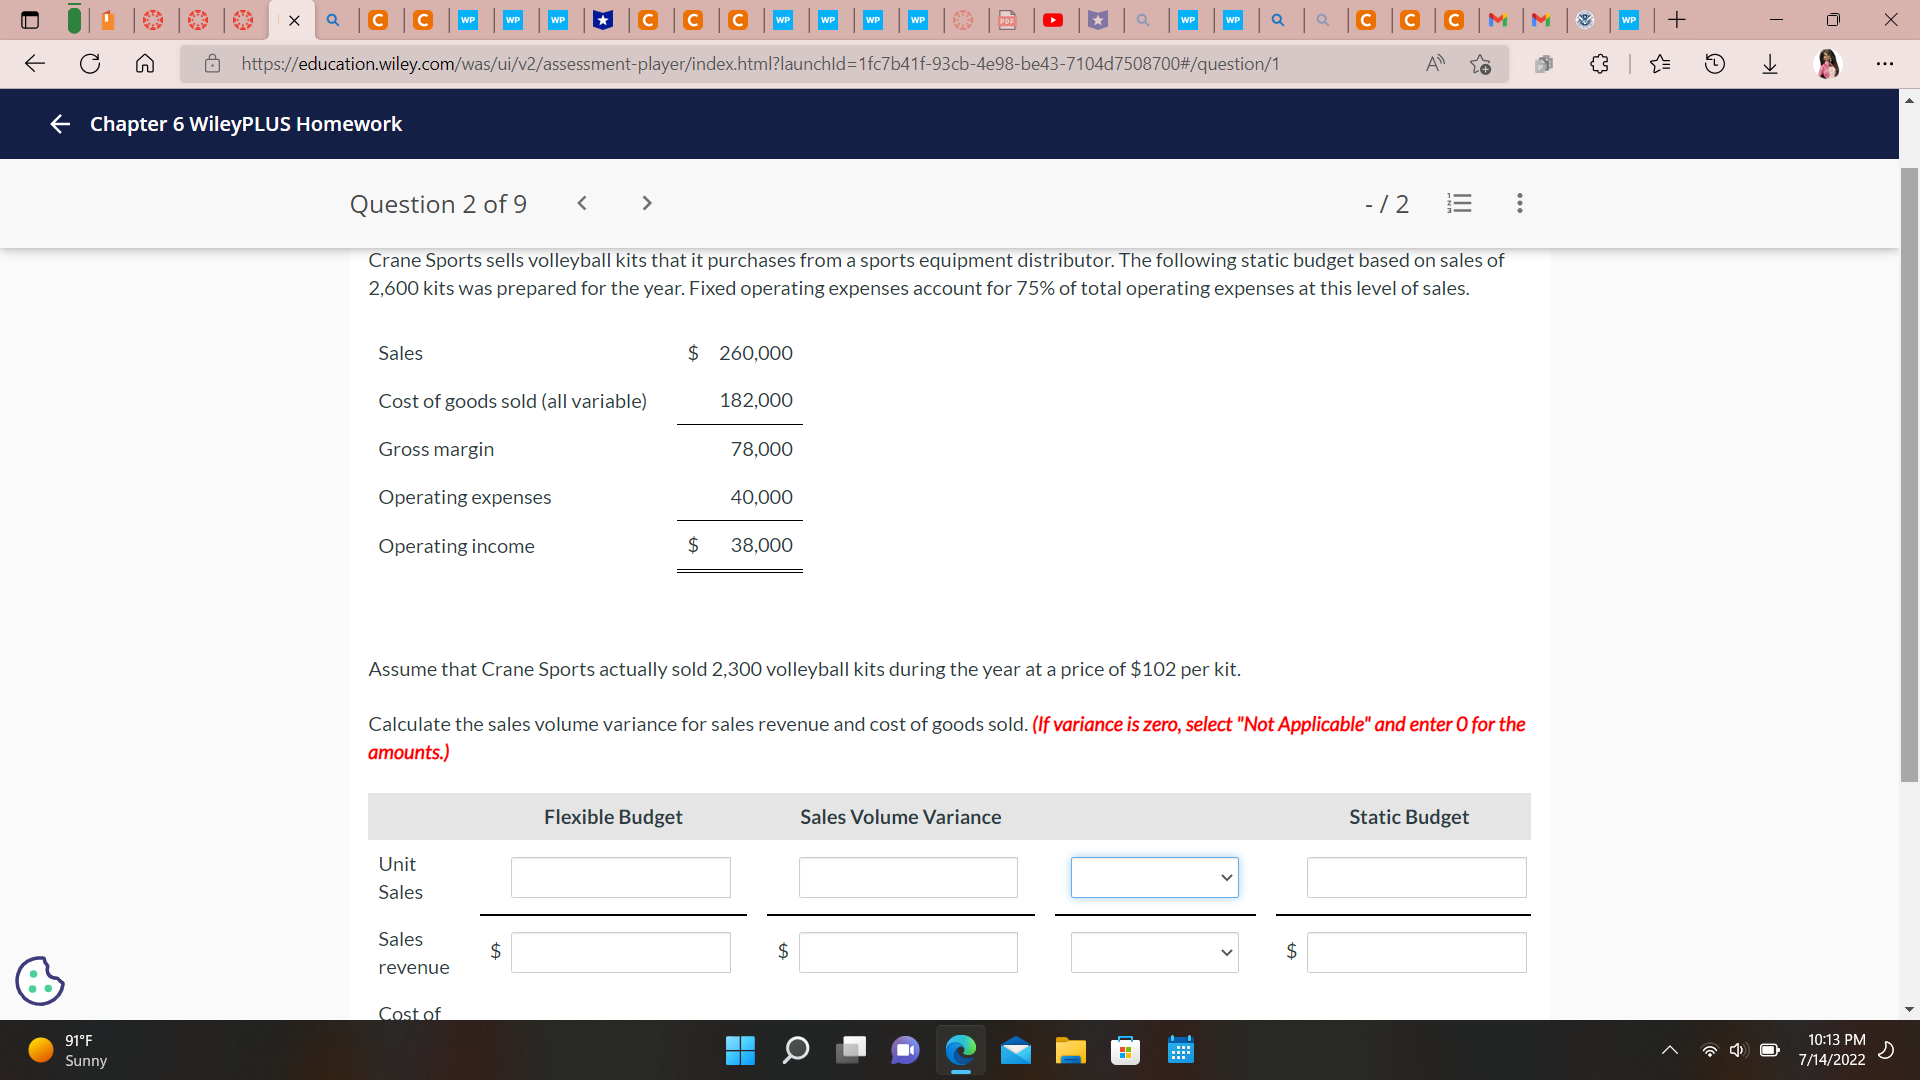Click the Static Budget Sales revenue field

tap(1416, 952)
